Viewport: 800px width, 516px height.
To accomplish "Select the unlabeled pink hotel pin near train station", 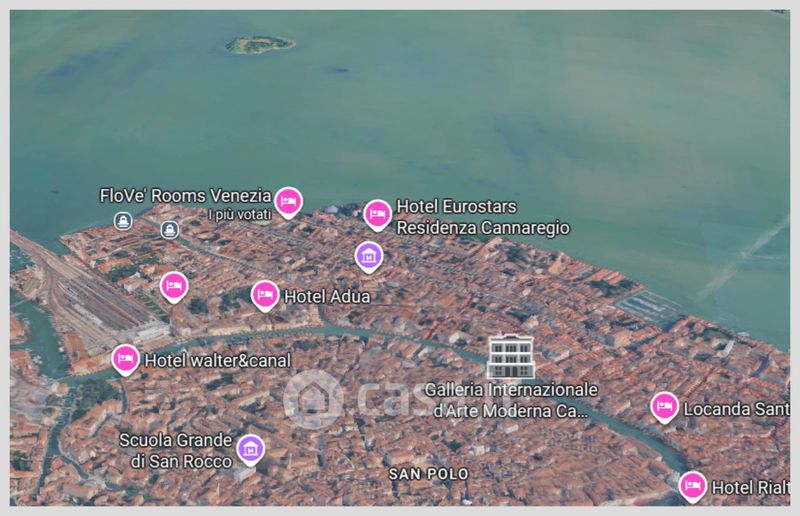I will point(174,285).
